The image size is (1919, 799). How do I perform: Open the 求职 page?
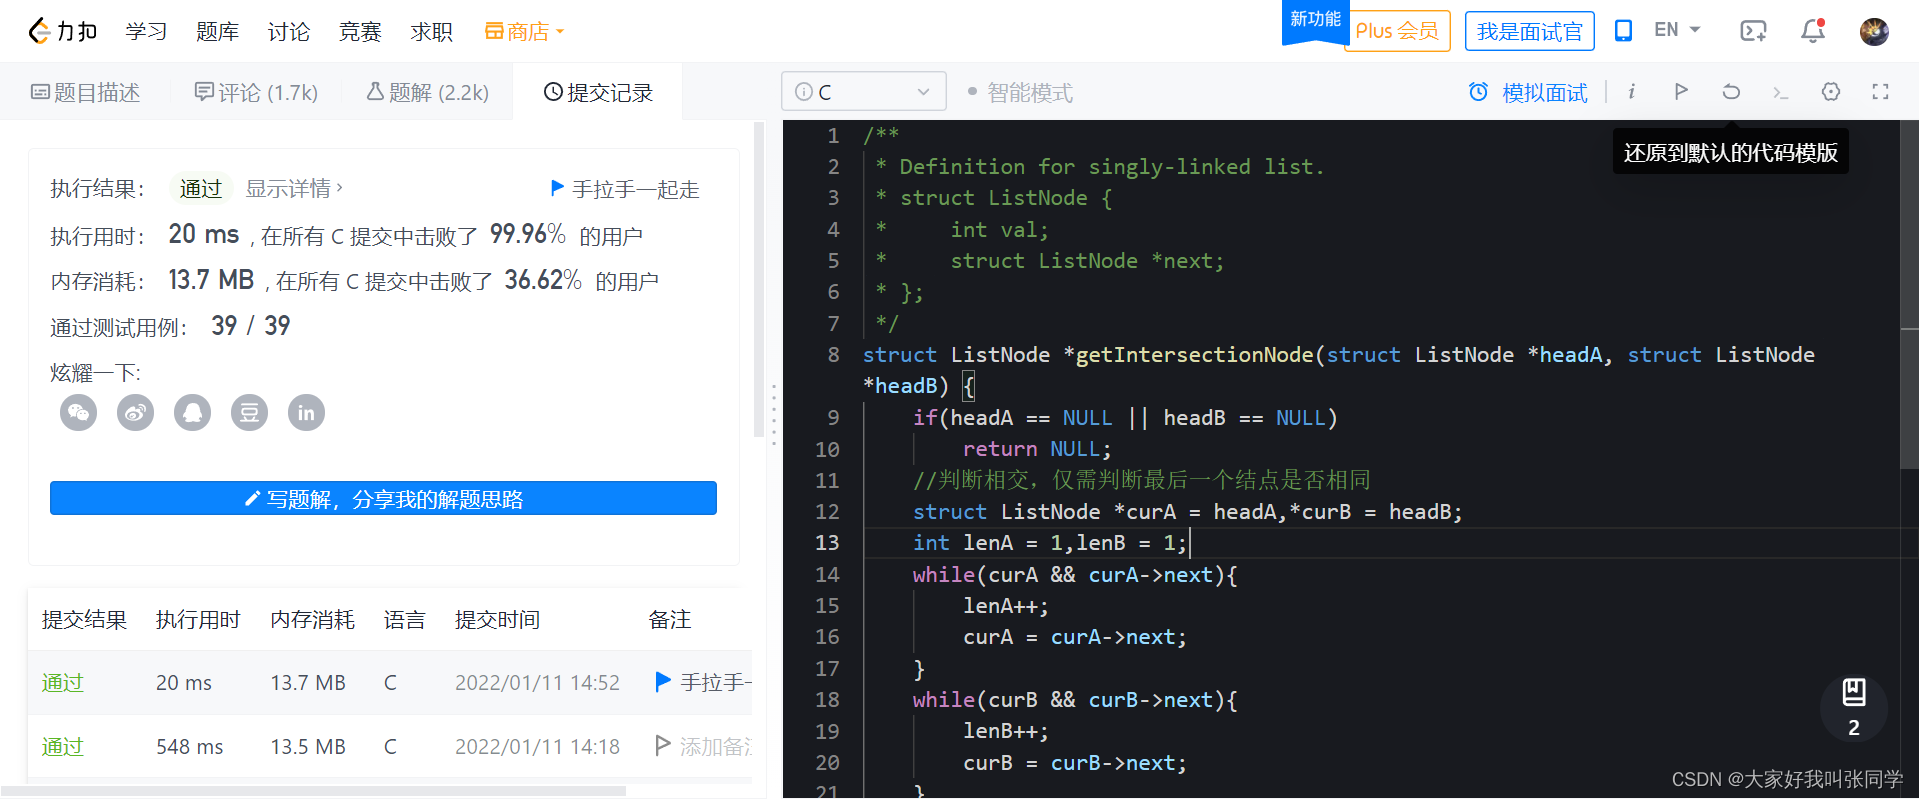click(x=432, y=32)
